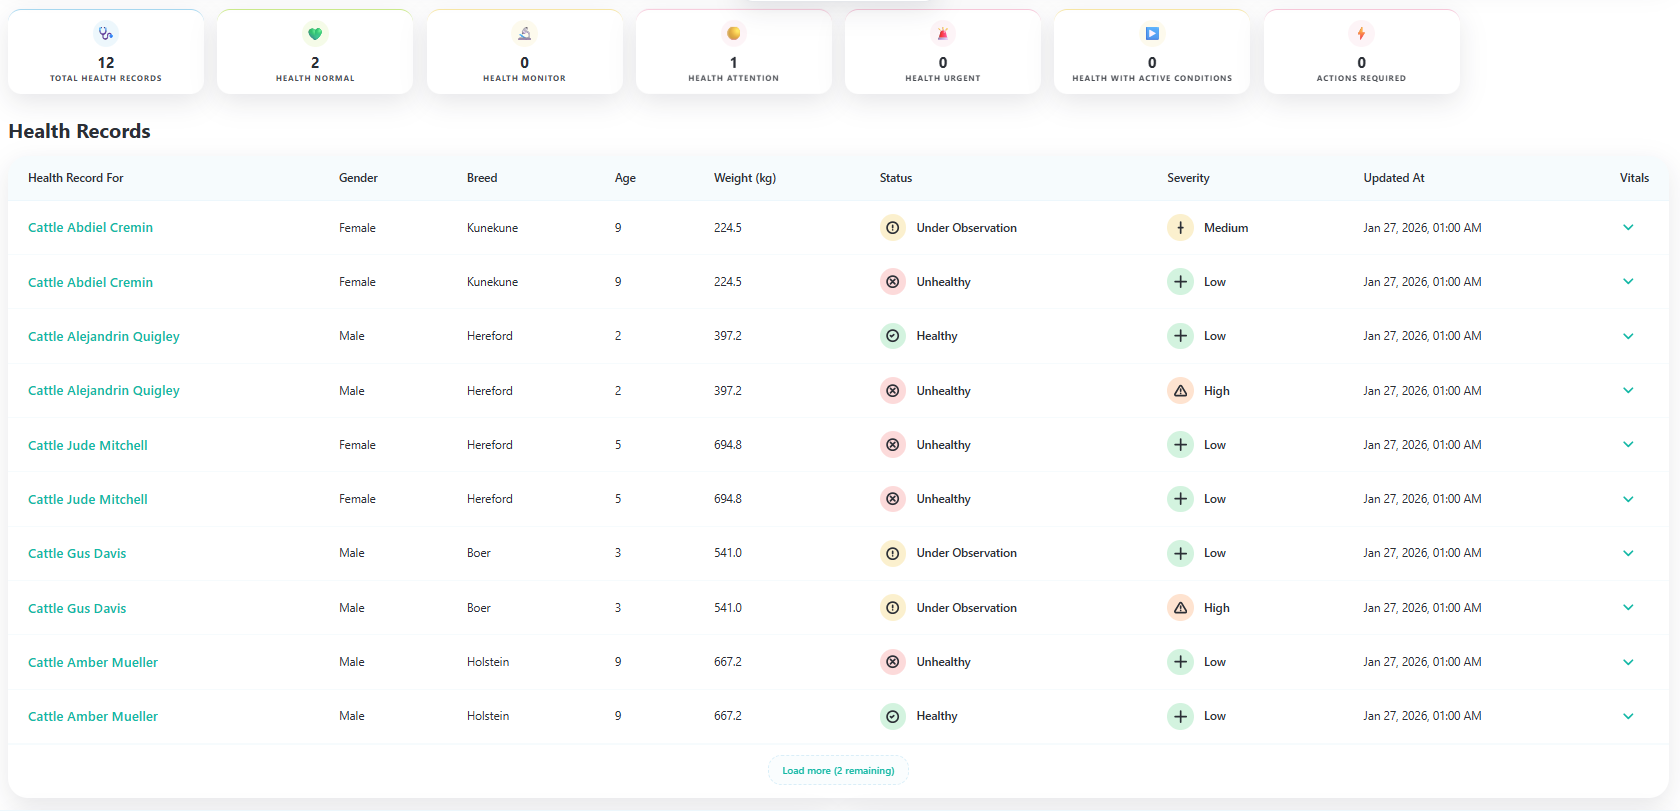
Task: Click the microscope icon on Health Monitor card
Action: 524,34
